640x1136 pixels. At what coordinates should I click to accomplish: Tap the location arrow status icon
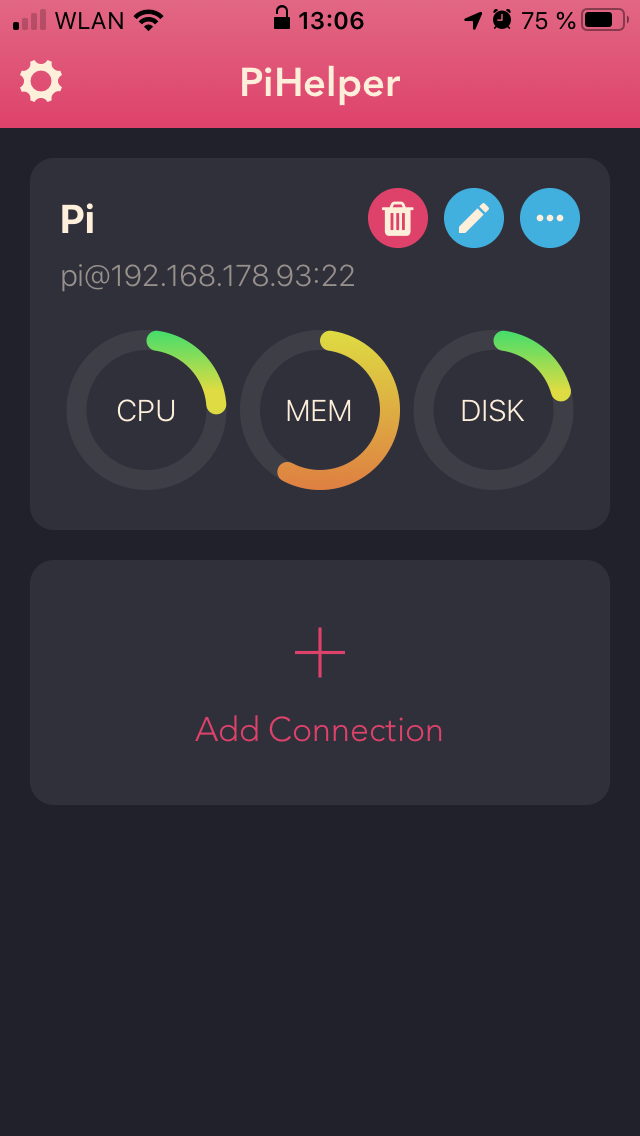(x=472, y=20)
